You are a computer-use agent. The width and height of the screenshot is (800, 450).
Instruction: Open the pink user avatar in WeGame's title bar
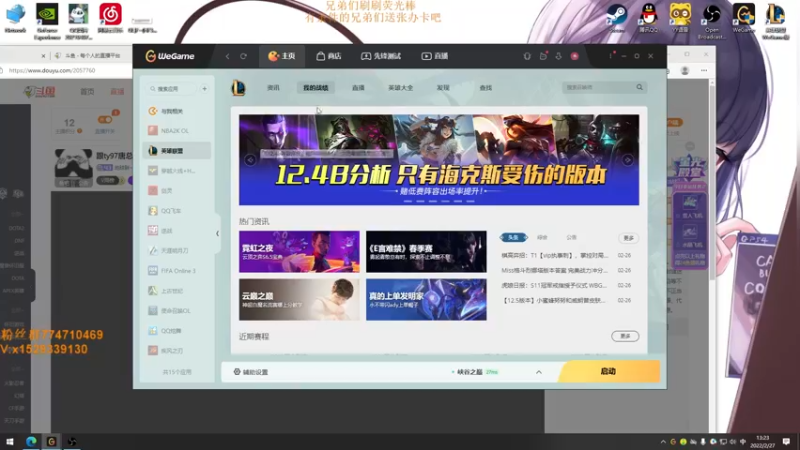pos(574,56)
